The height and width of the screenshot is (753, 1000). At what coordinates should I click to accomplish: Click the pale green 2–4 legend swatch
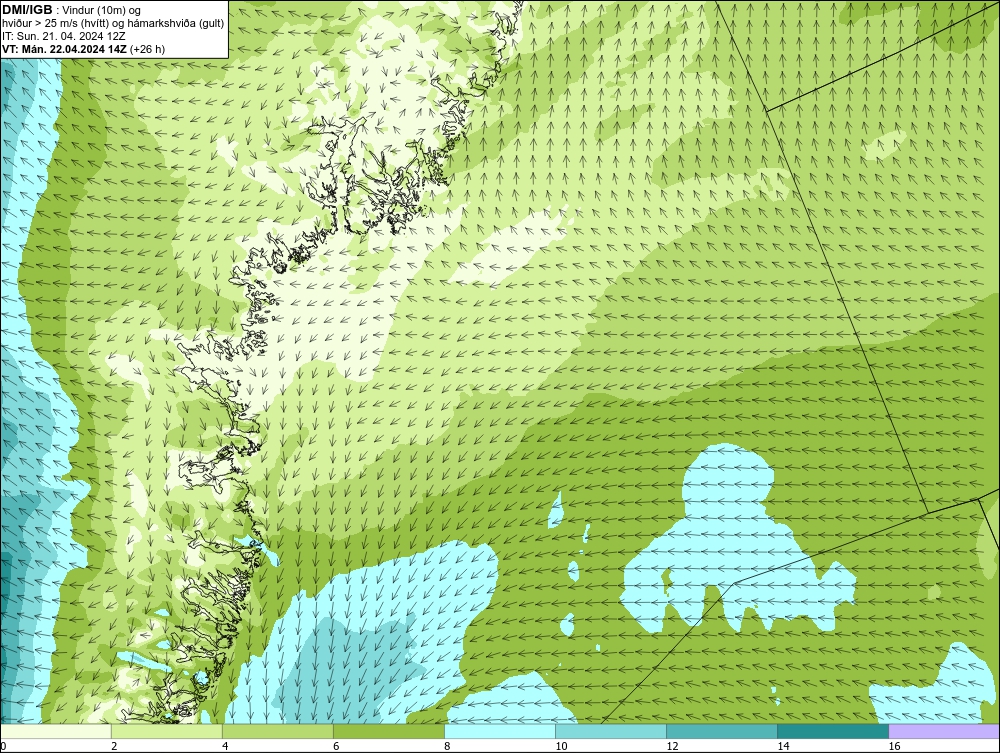(167, 731)
